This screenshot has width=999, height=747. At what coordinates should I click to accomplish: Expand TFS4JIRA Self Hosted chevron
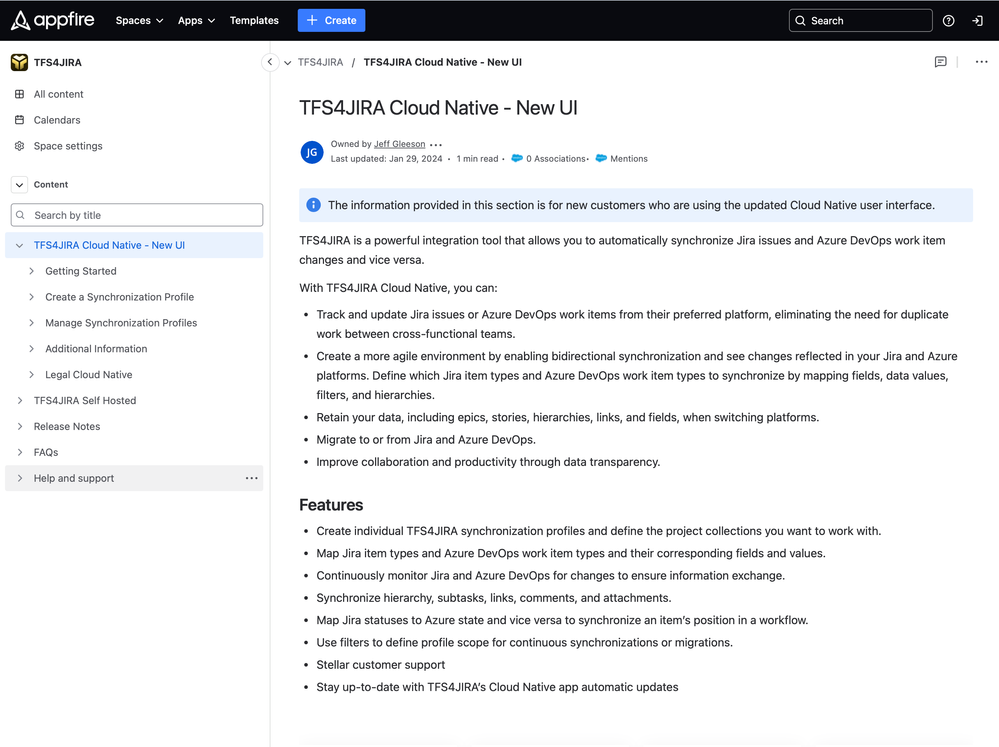20,400
